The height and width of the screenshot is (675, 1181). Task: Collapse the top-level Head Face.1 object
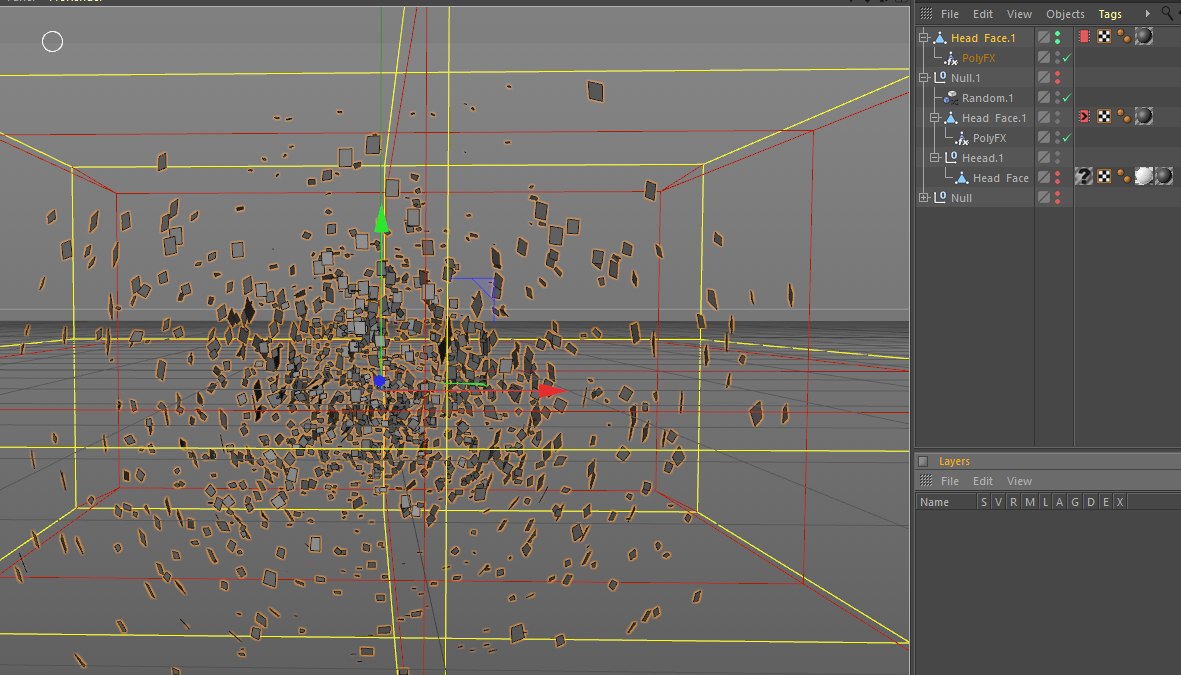923,38
